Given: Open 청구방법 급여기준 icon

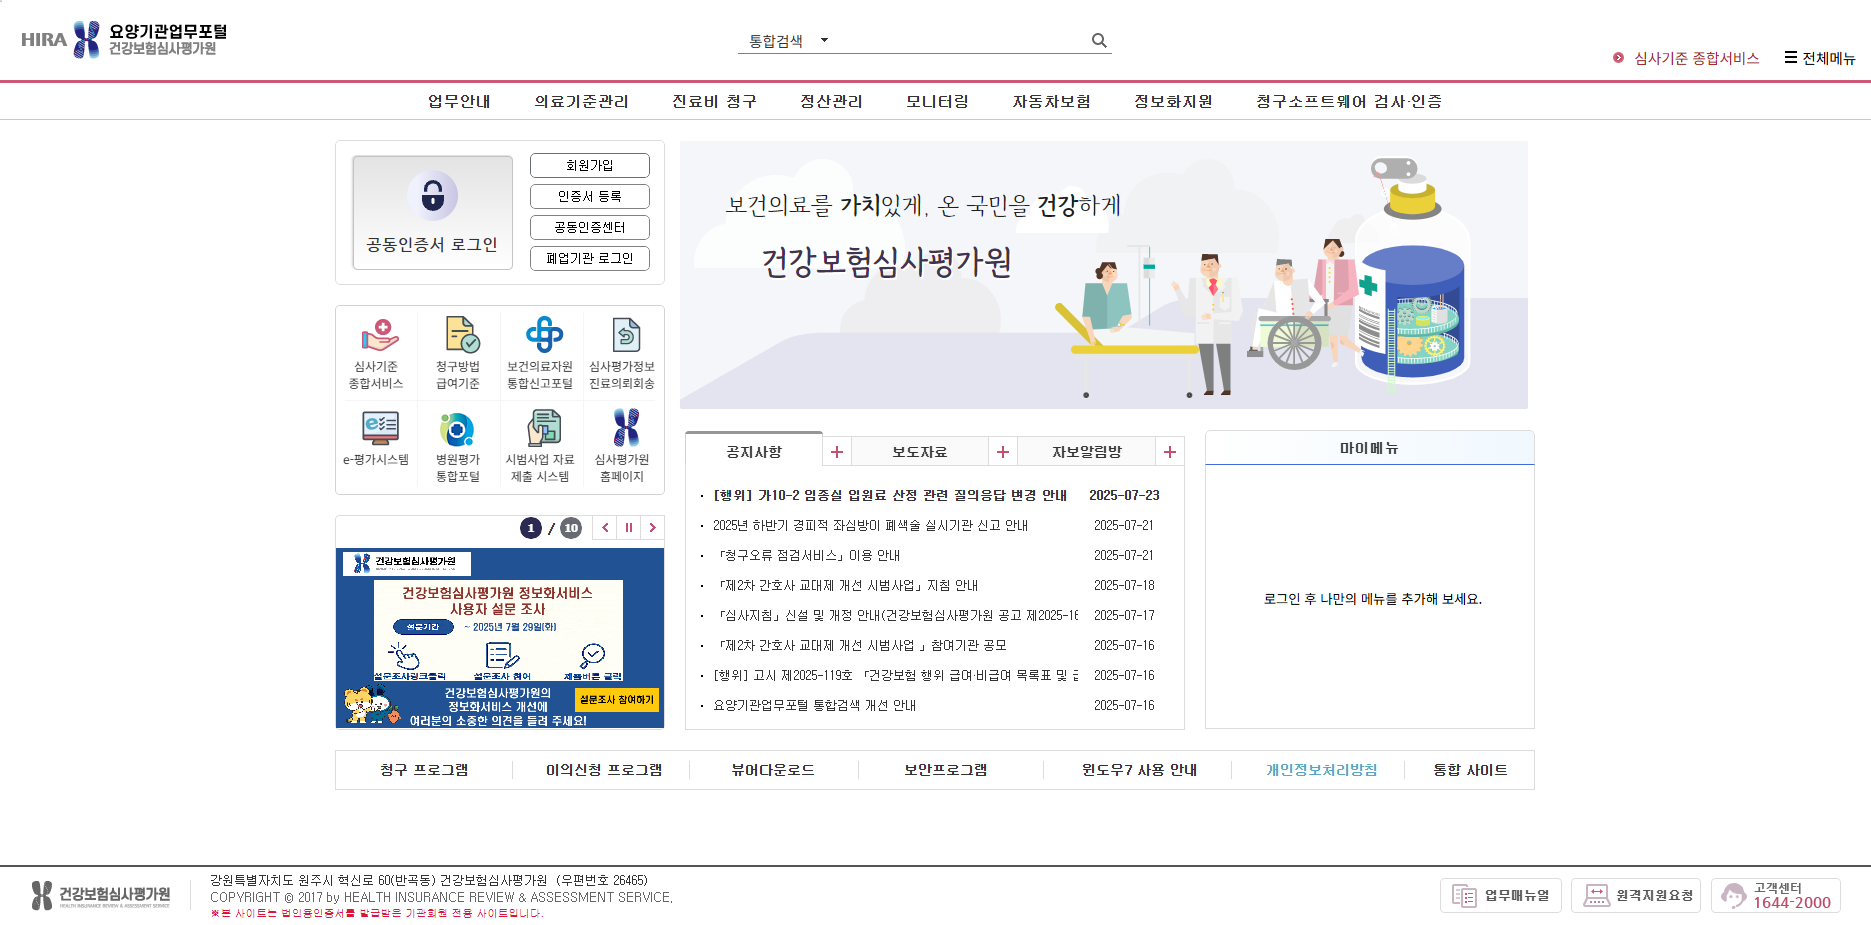Looking at the screenshot, I should tap(458, 354).
